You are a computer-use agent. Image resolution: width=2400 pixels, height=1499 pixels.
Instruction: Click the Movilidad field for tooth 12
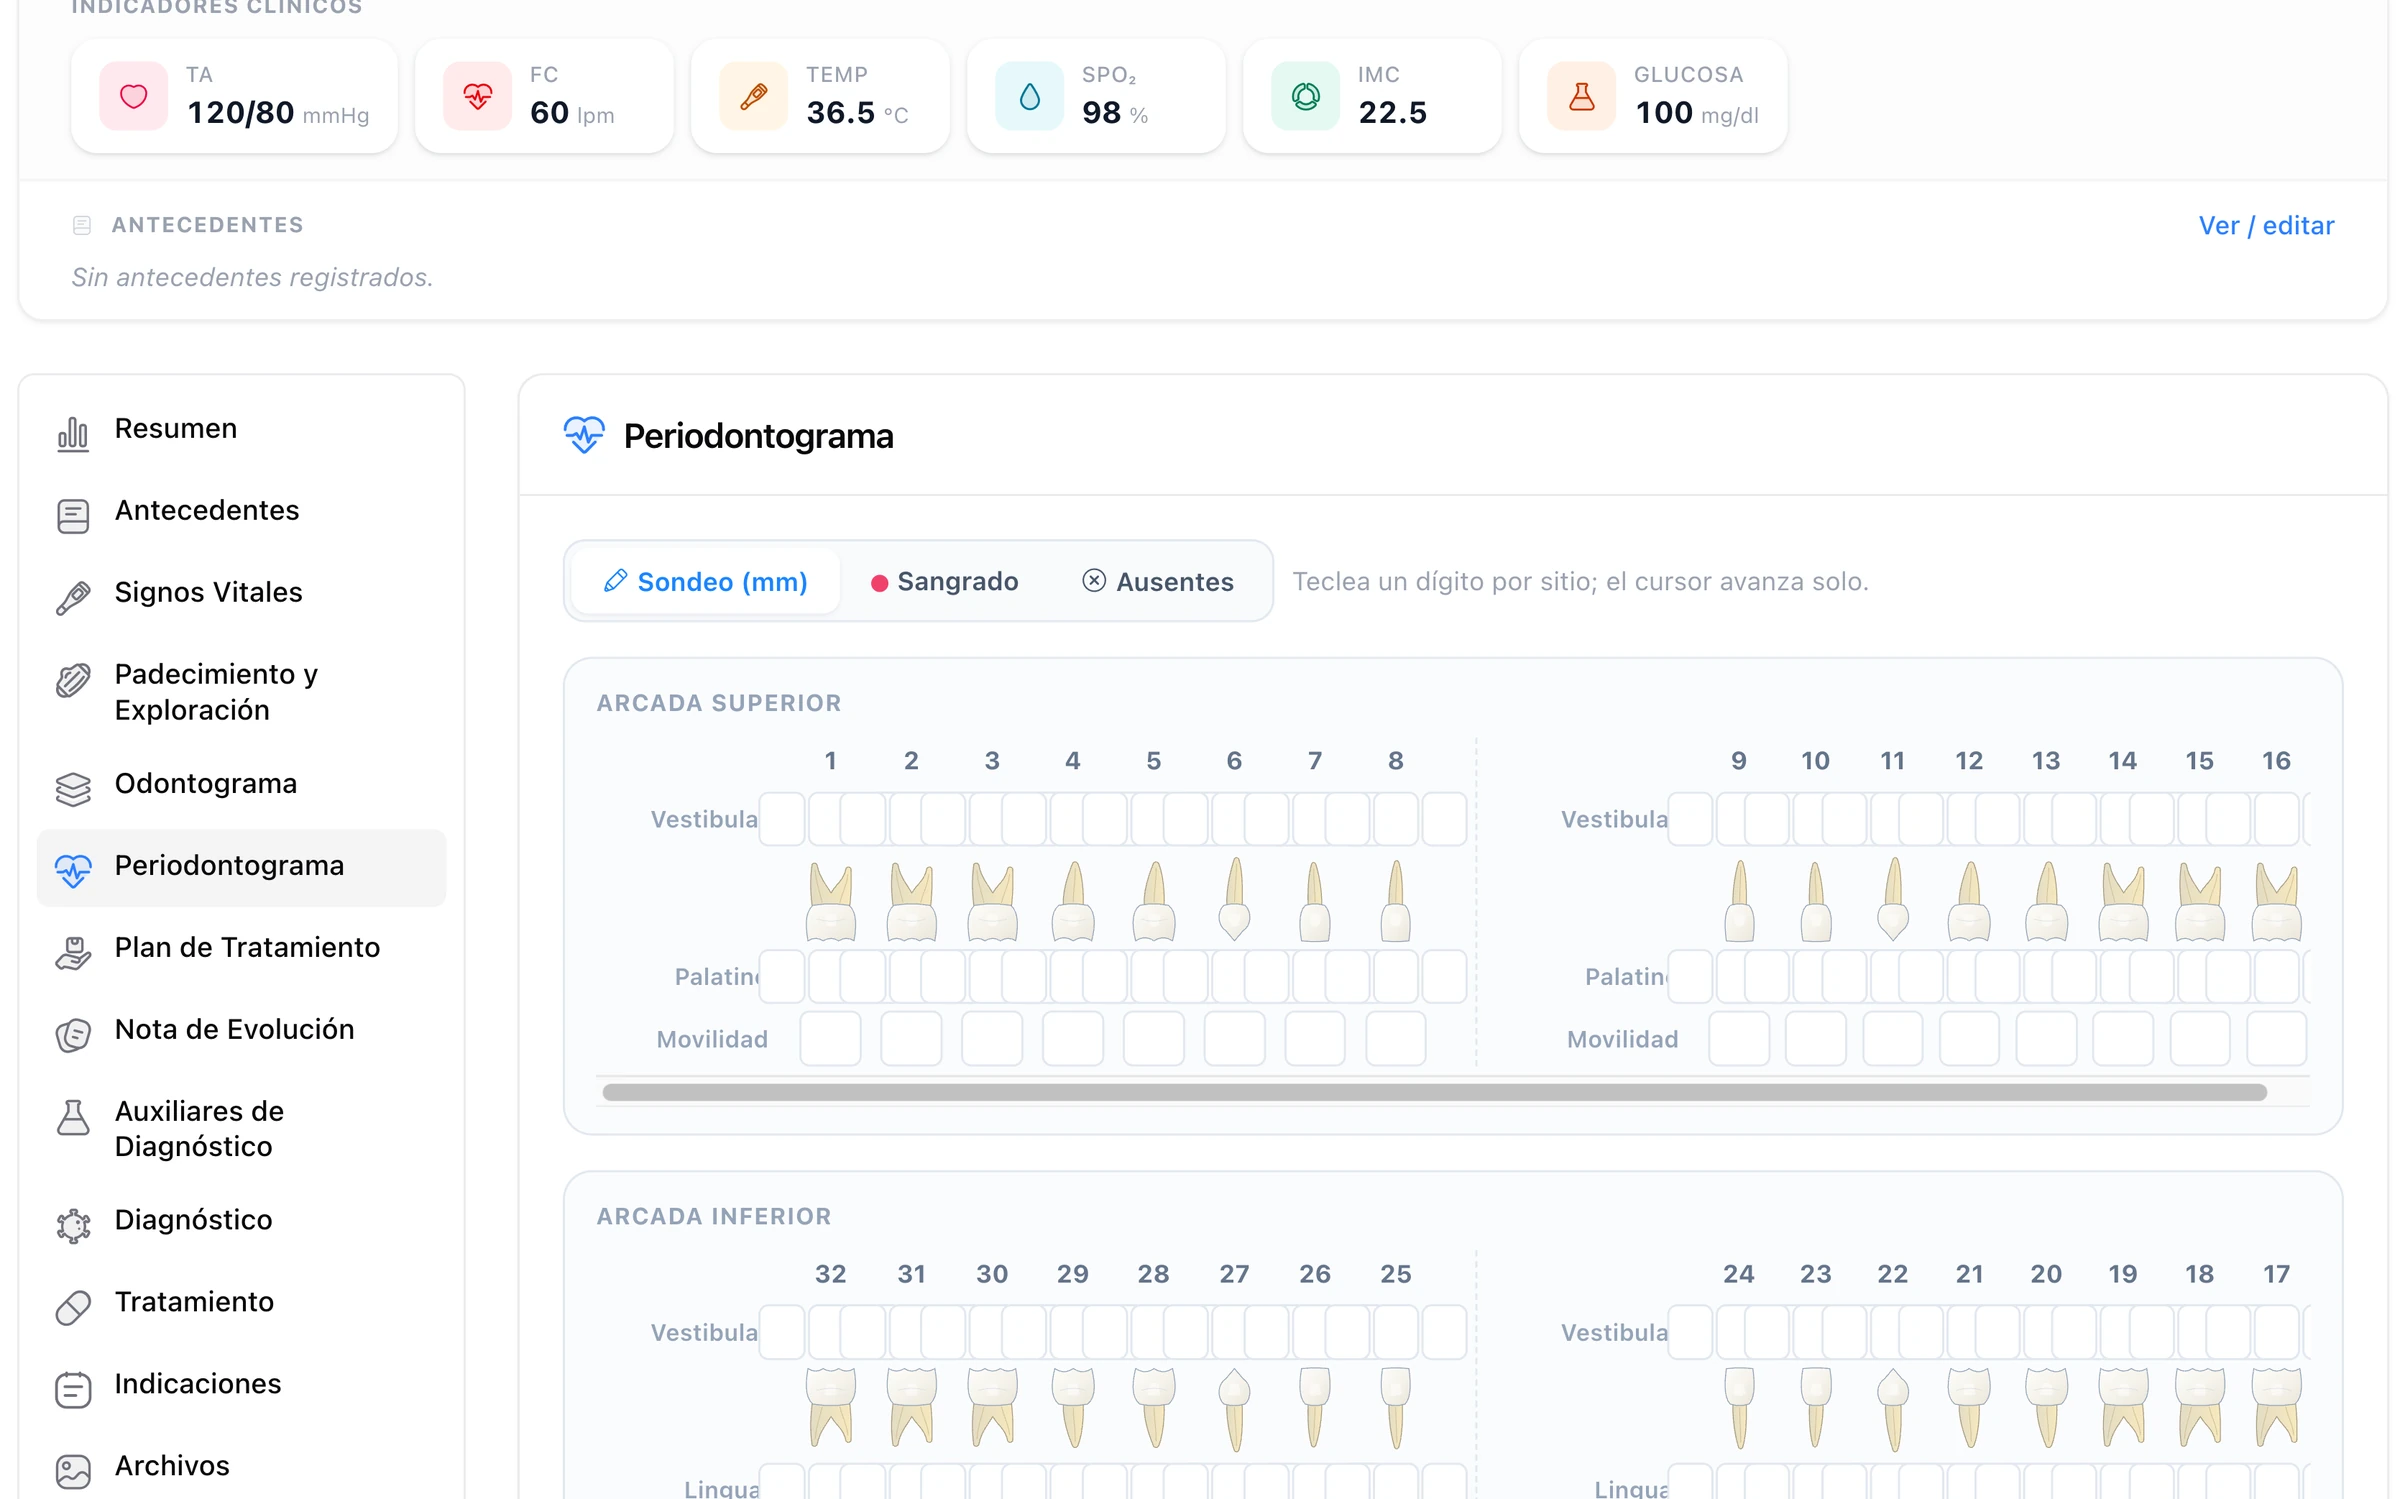(x=1969, y=1039)
